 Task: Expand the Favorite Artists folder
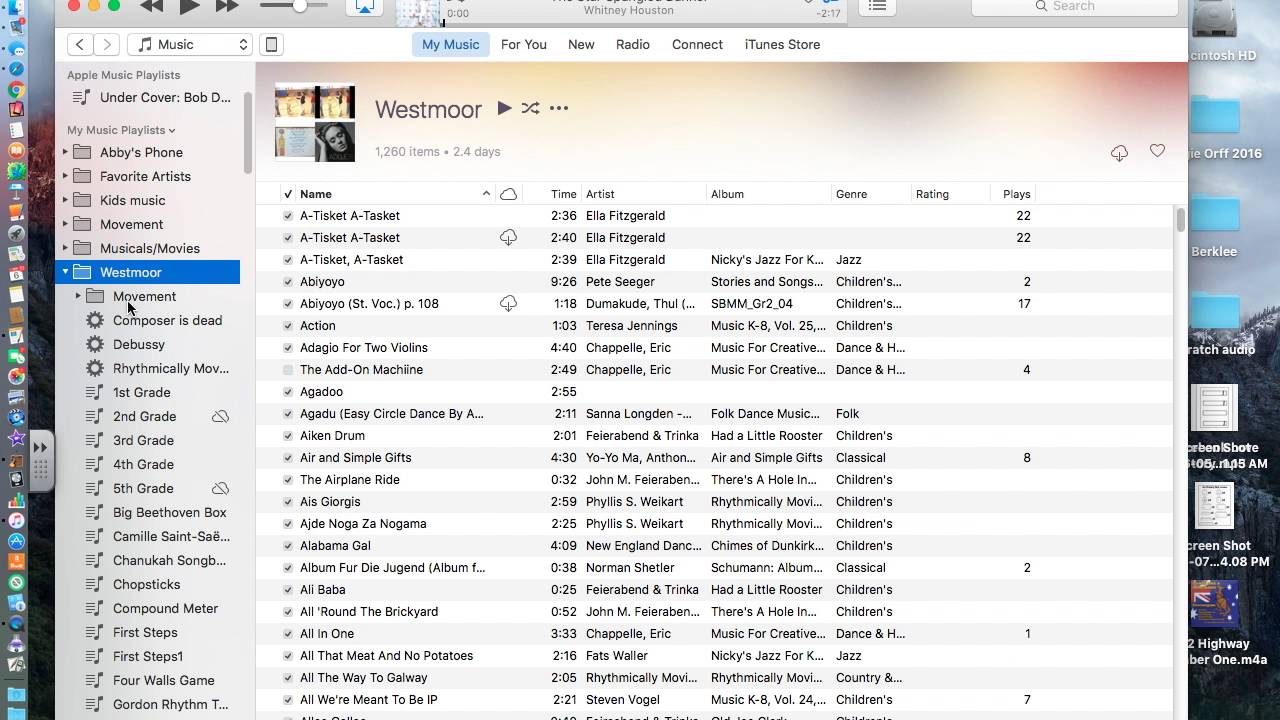click(x=65, y=176)
